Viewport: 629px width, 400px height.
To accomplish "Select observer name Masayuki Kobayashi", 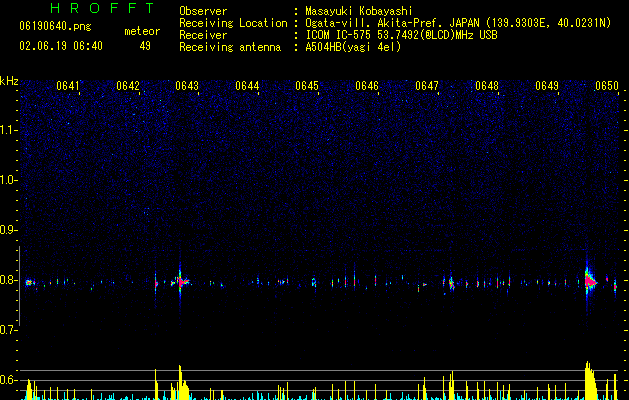I will (359, 11).
